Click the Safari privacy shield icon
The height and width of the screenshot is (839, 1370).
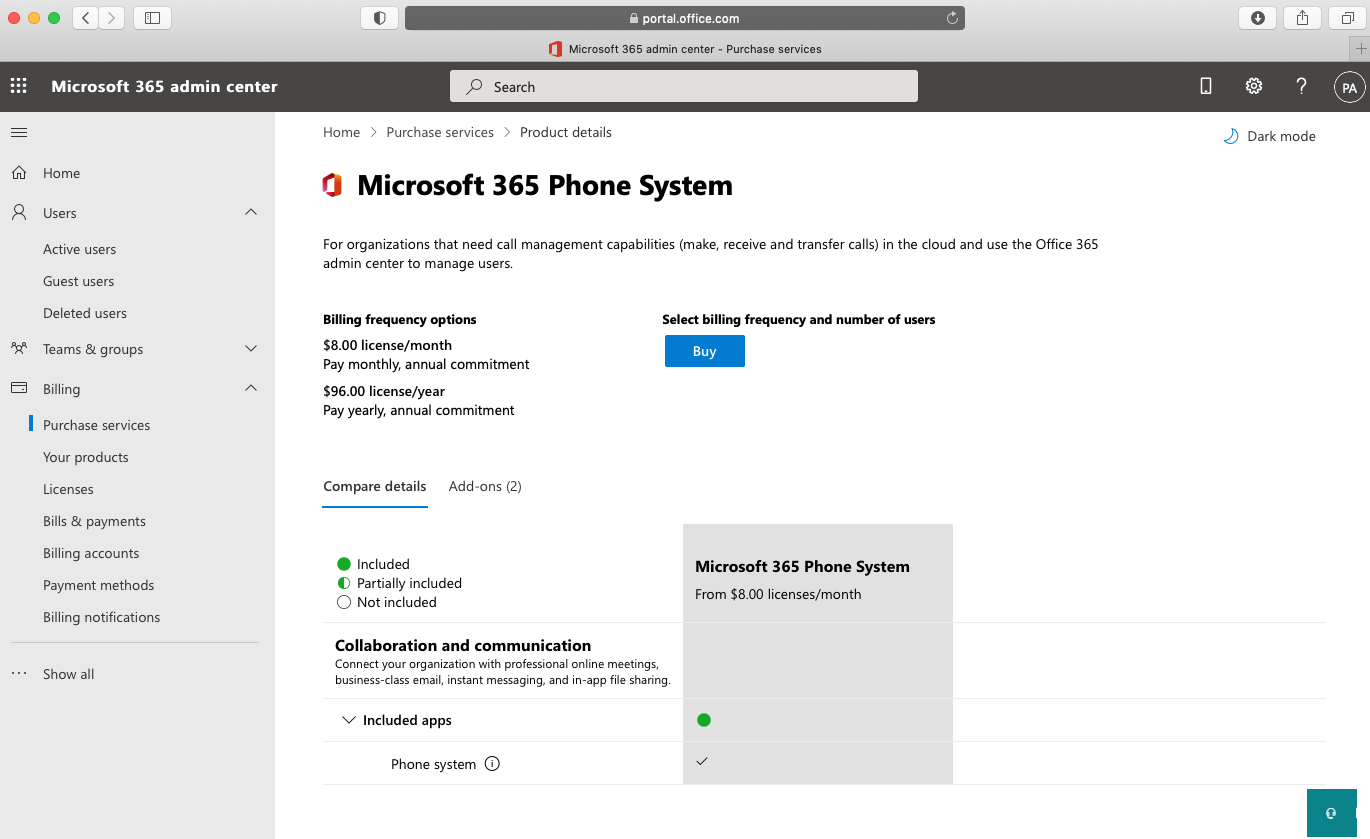380,18
